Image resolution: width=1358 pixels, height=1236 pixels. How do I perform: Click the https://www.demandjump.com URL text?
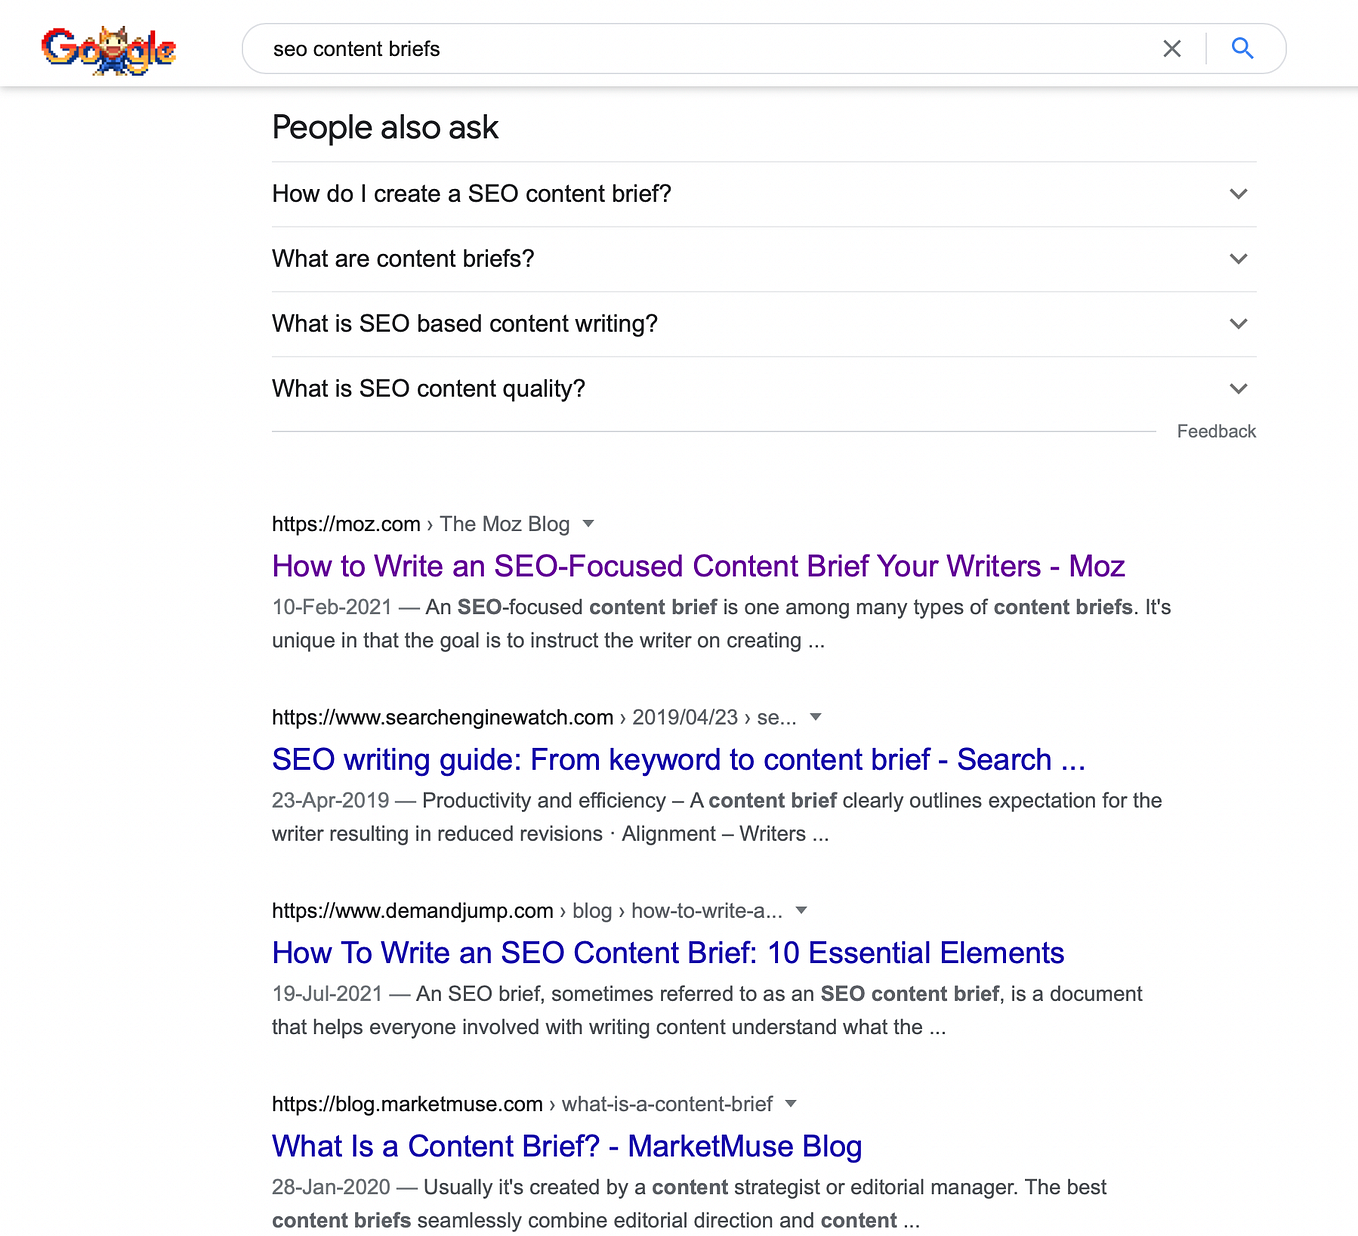coord(412,911)
